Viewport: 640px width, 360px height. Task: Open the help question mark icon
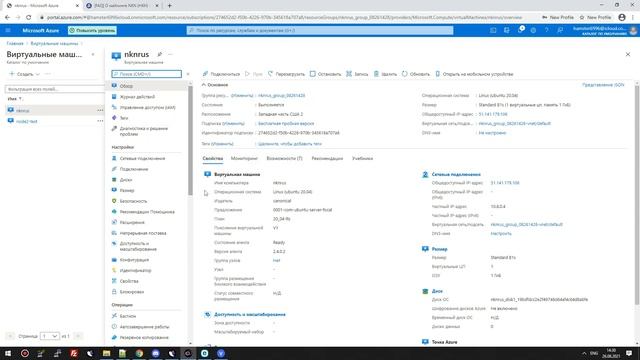pos(547,30)
